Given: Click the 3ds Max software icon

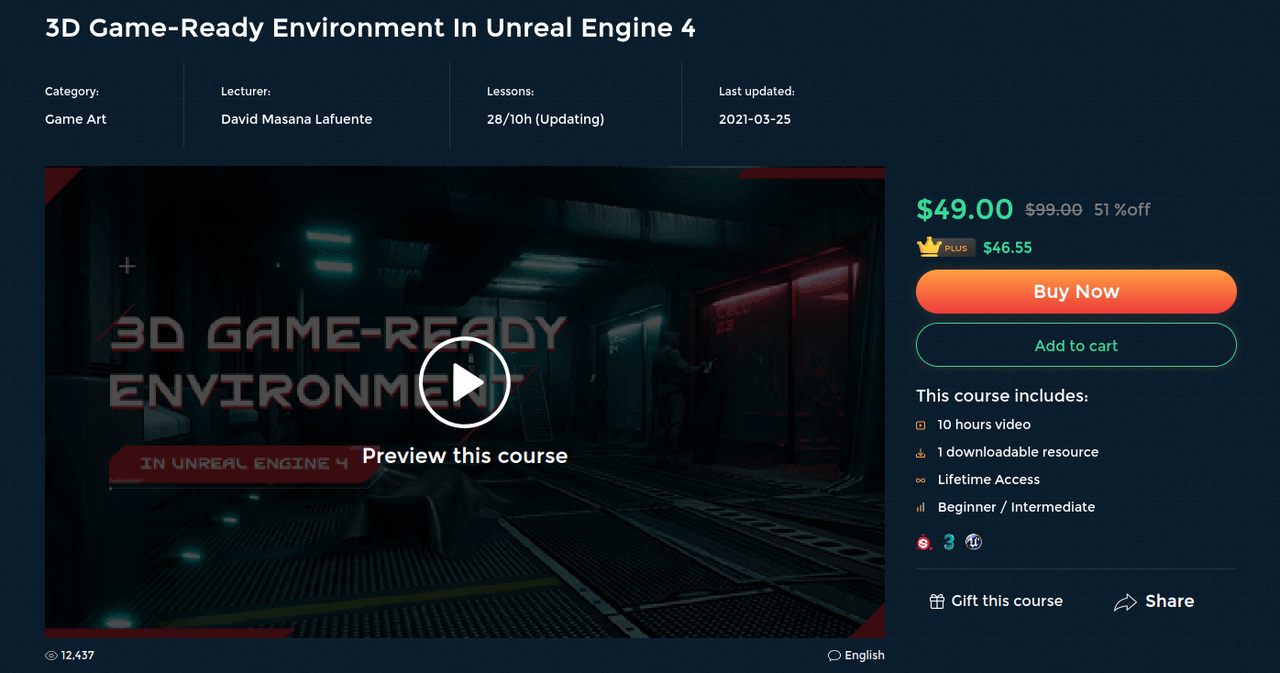Looking at the screenshot, I should (x=949, y=542).
